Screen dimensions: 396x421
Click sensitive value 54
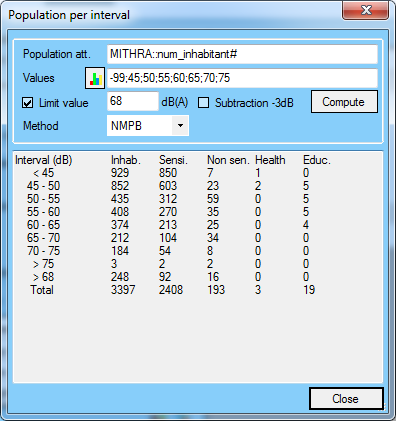pos(165,251)
